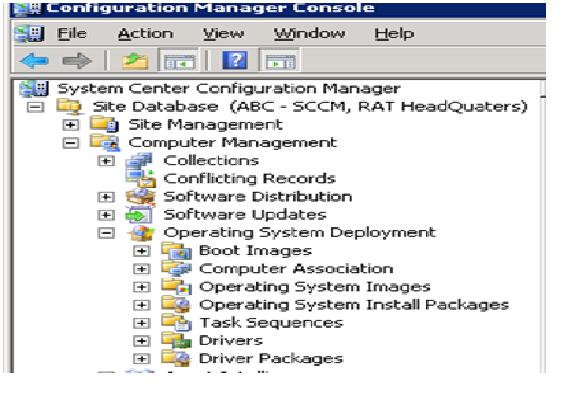The height and width of the screenshot is (403, 582).
Task: Click the console system menu icon beside File
Action: (x=30, y=34)
